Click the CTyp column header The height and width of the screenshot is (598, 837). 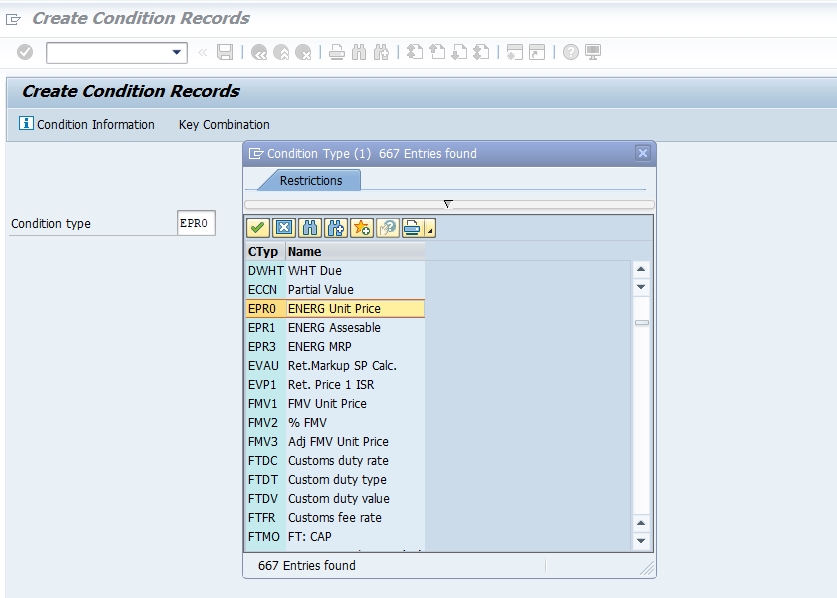265,251
